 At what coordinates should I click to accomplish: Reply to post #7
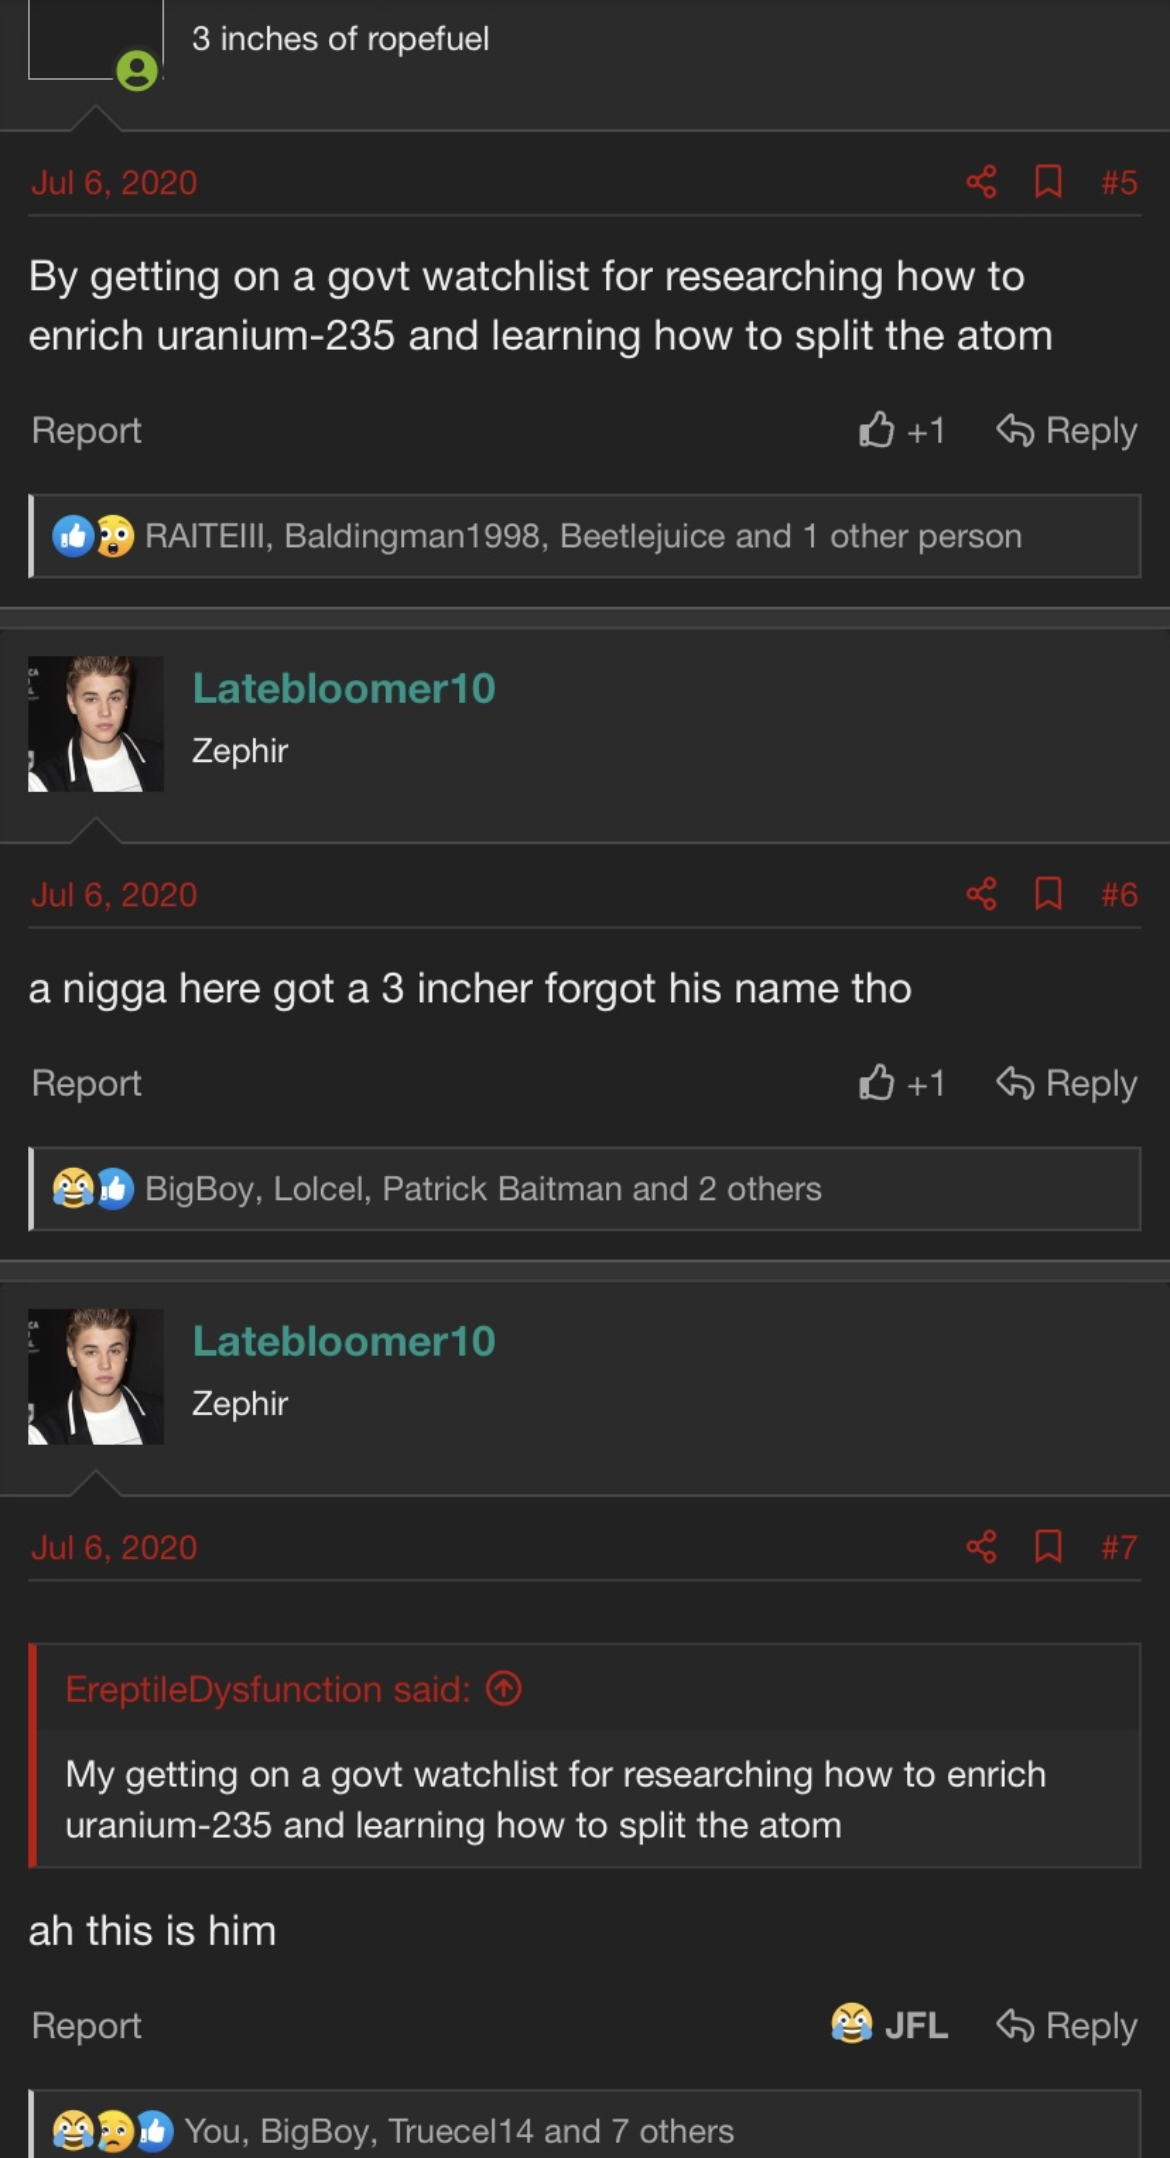pyautogui.click(x=1066, y=2025)
